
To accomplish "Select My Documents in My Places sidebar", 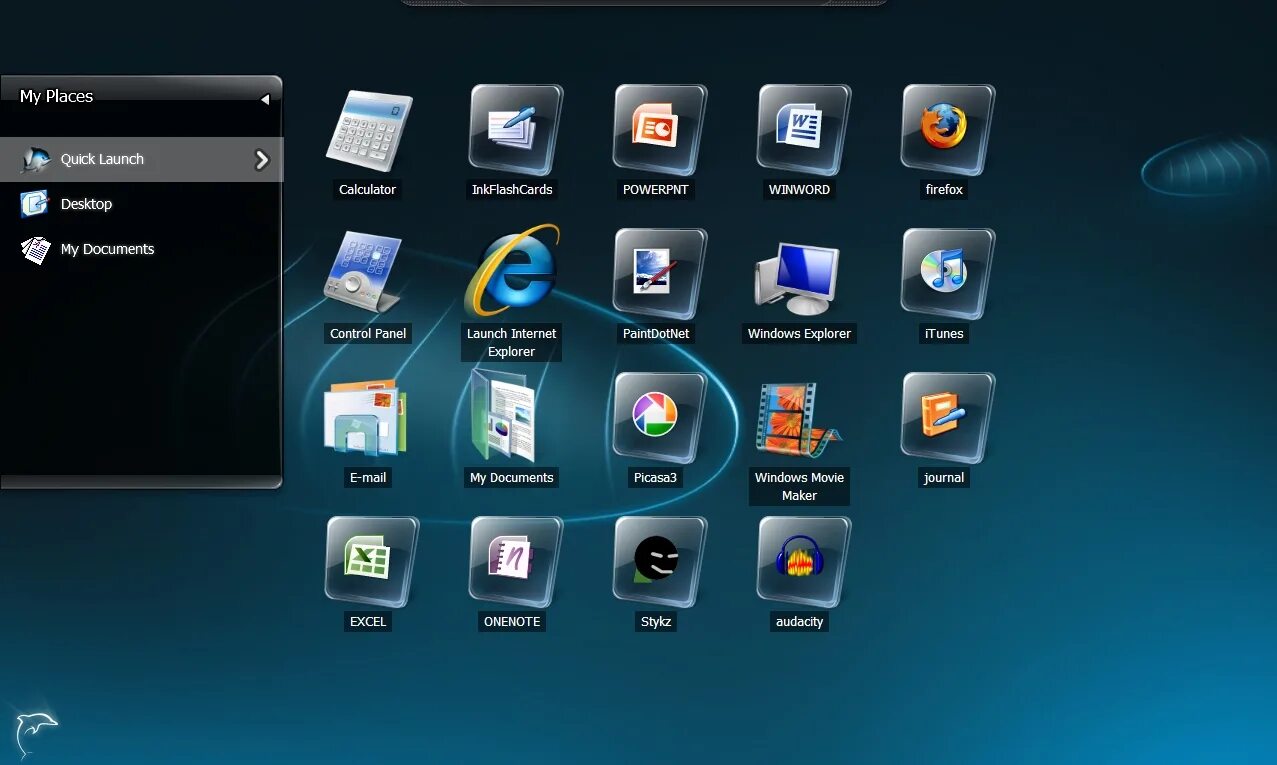I will 141,249.
